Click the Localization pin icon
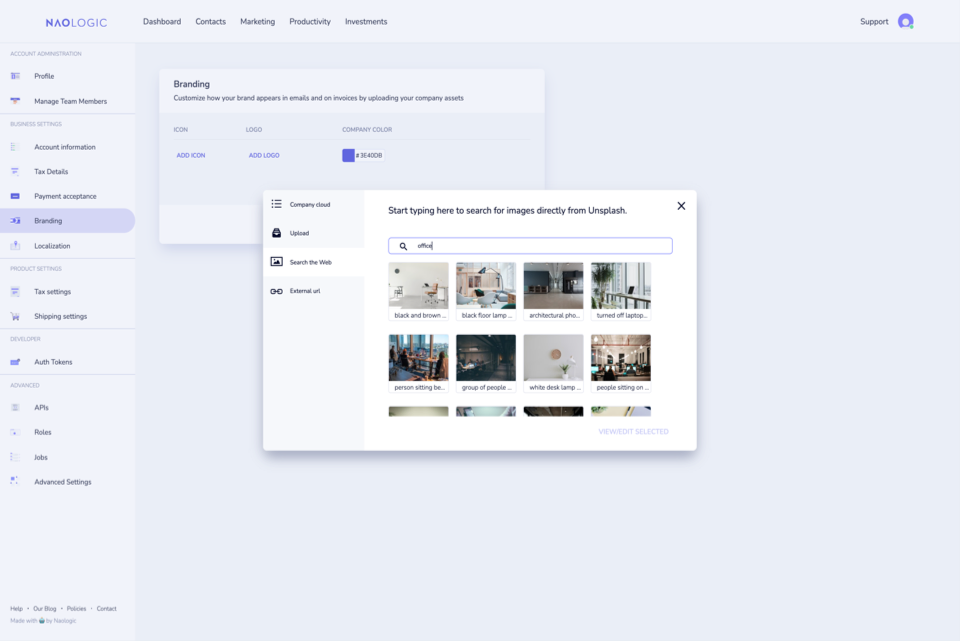Screen dimensions: 960x641 click(15, 246)
